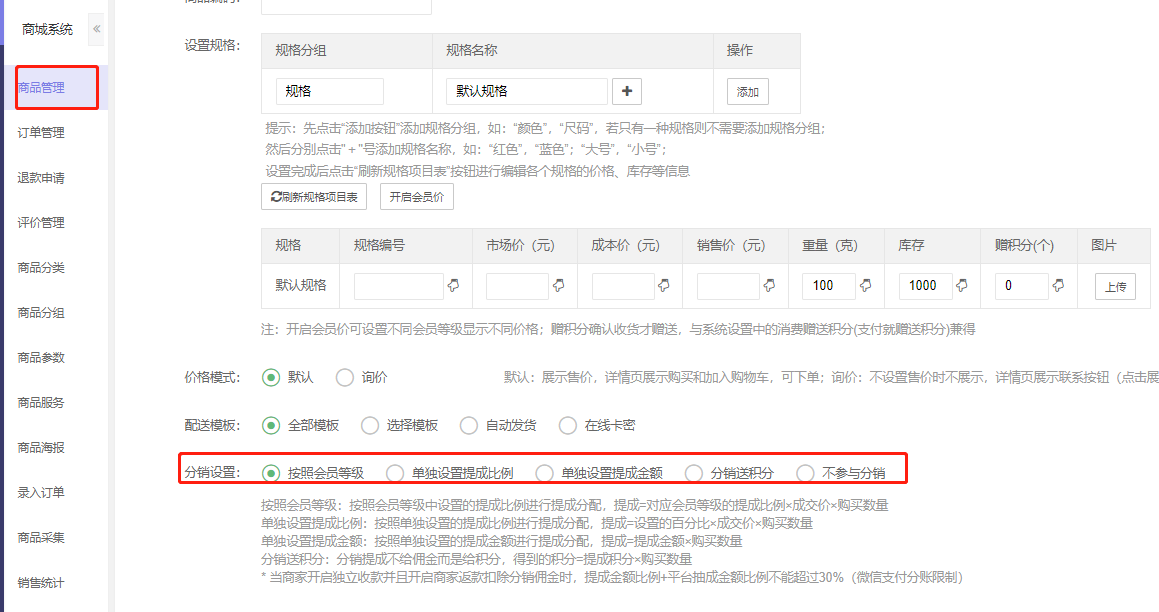Open 订单管理 in the sidebar
Viewport: 1159px width, 612px height.
tap(41, 133)
